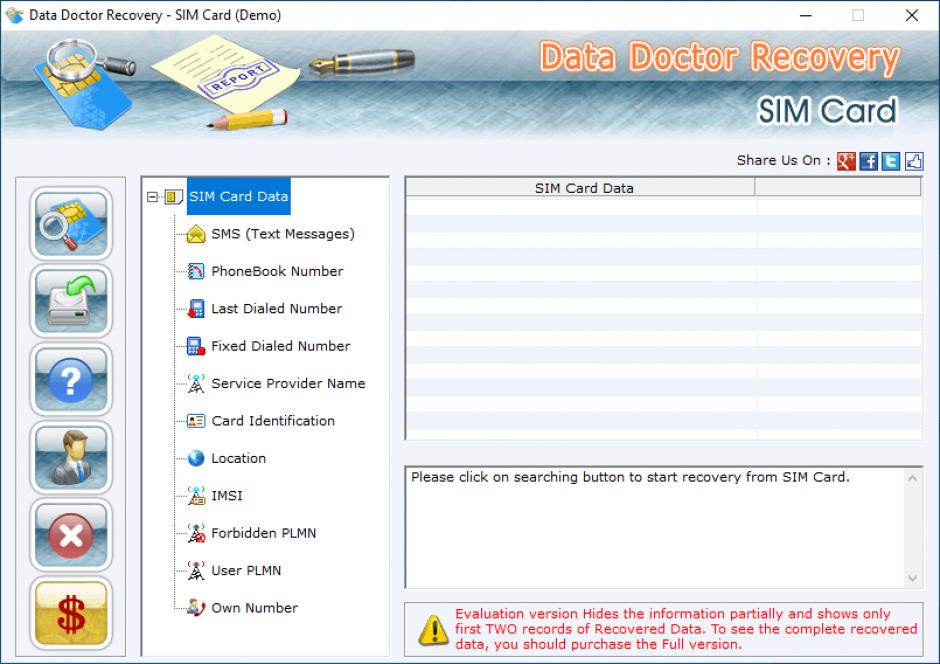Share on Google Plus icon
This screenshot has height=664, width=940.
point(846,161)
